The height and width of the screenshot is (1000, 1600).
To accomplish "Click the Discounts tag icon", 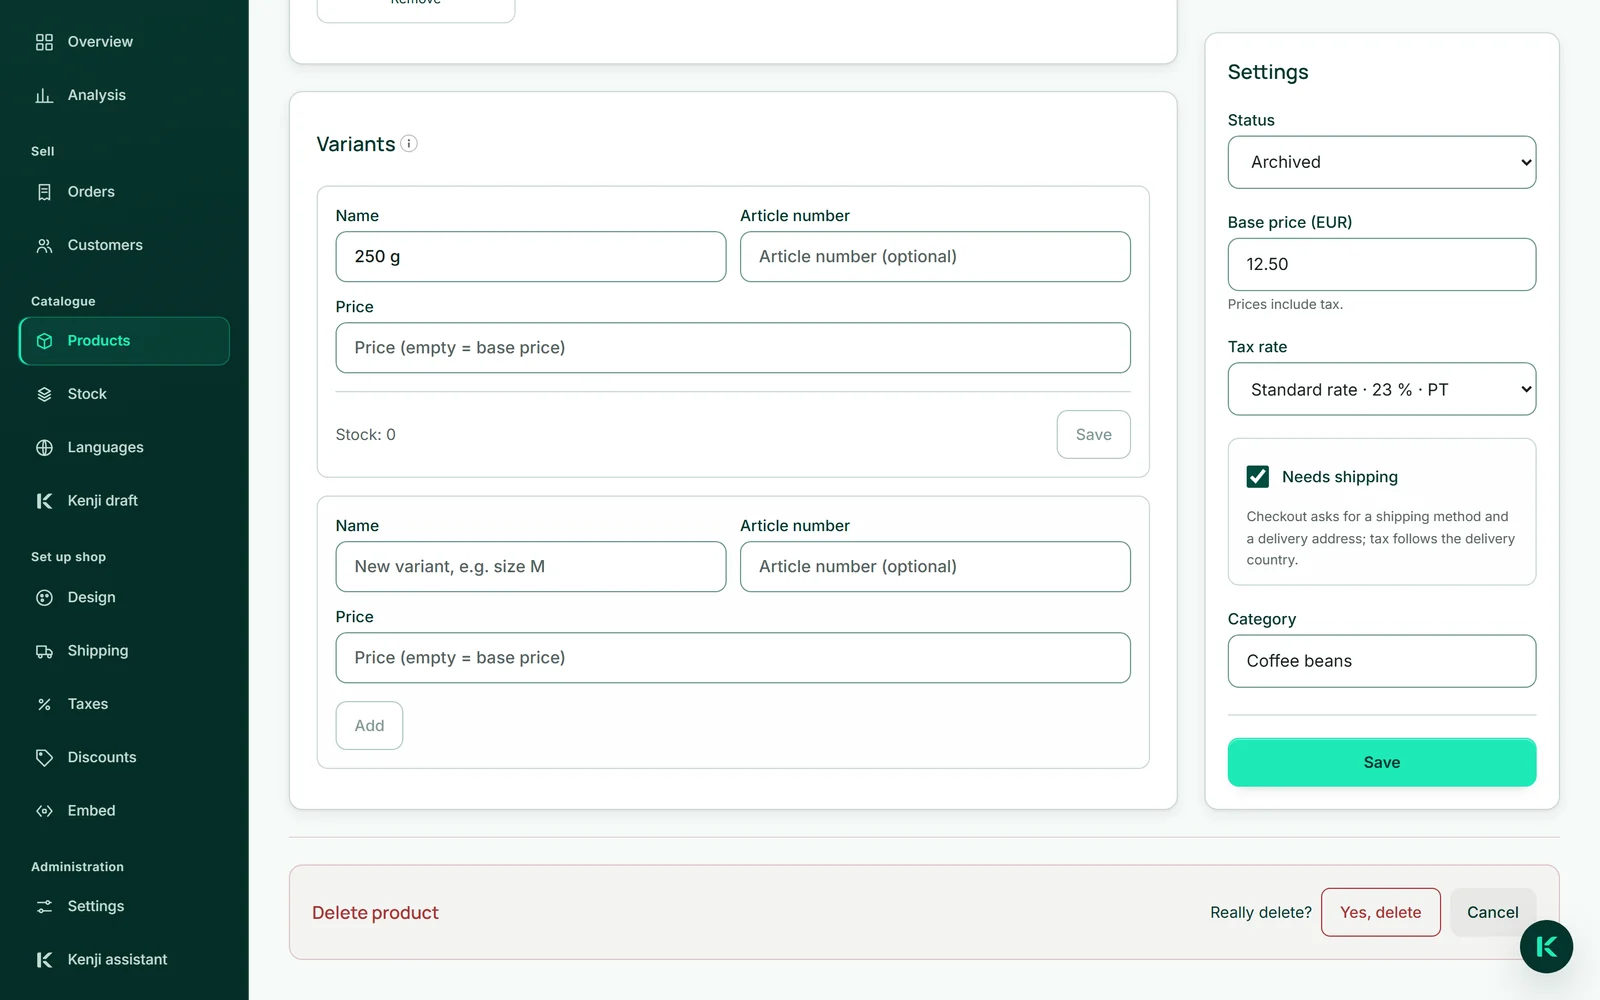I will pos(44,757).
